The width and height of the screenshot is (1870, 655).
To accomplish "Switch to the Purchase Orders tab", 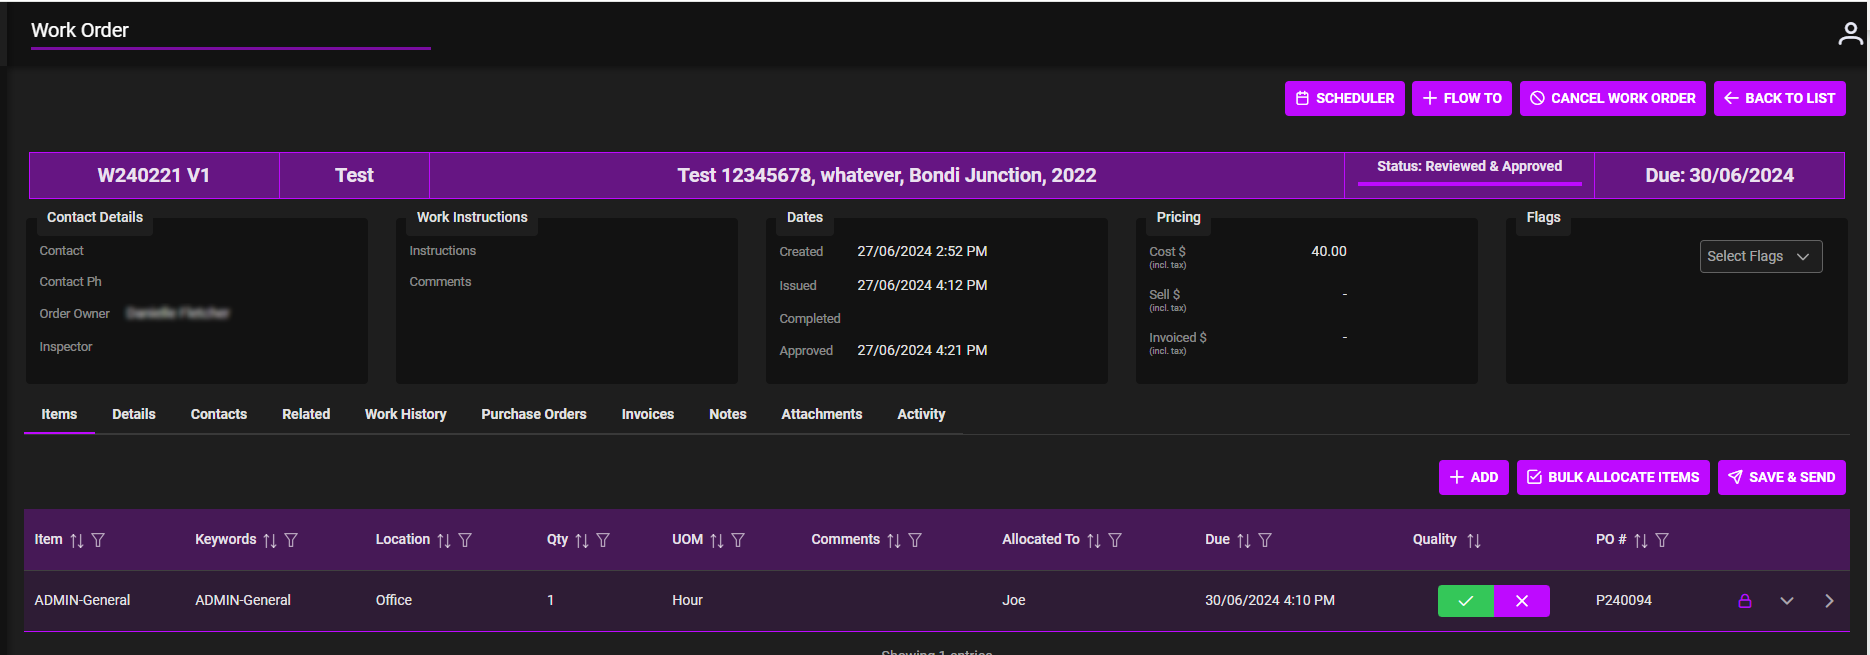I will point(533,414).
